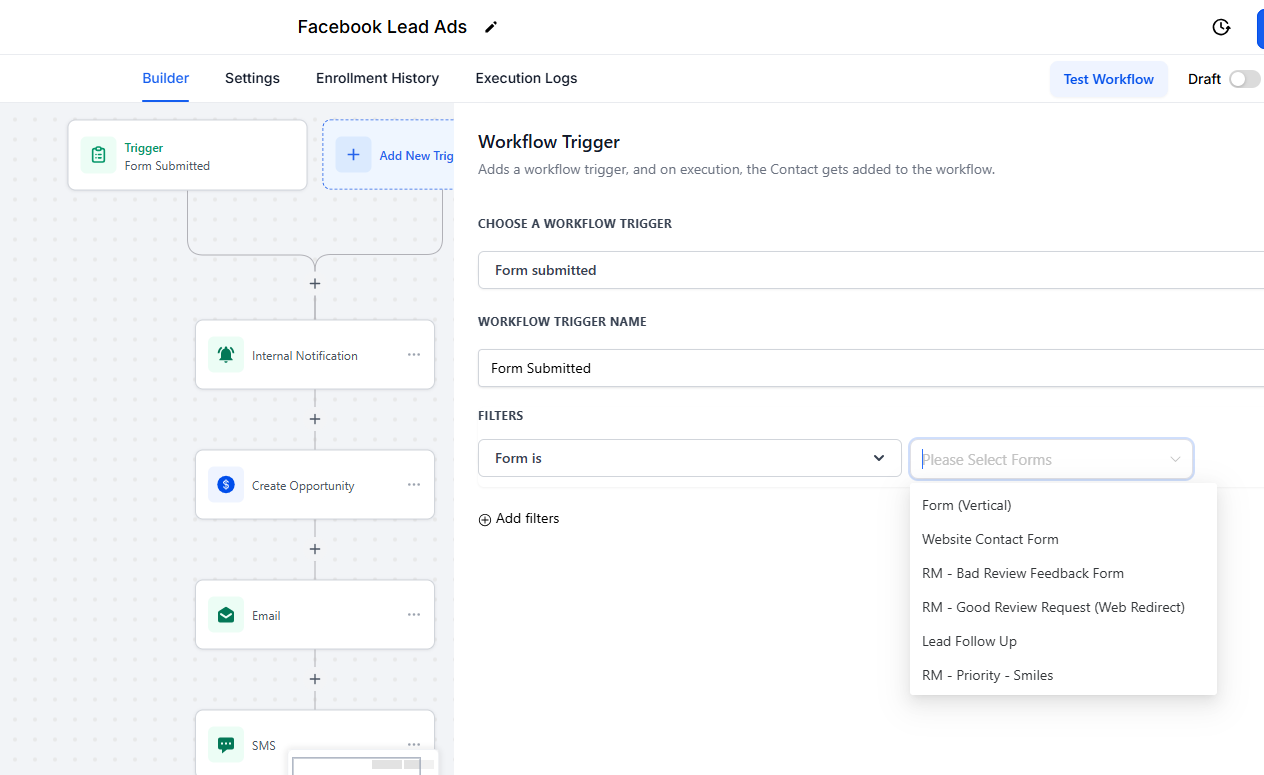Click the plus icon in Add New Trigger

(353, 155)
